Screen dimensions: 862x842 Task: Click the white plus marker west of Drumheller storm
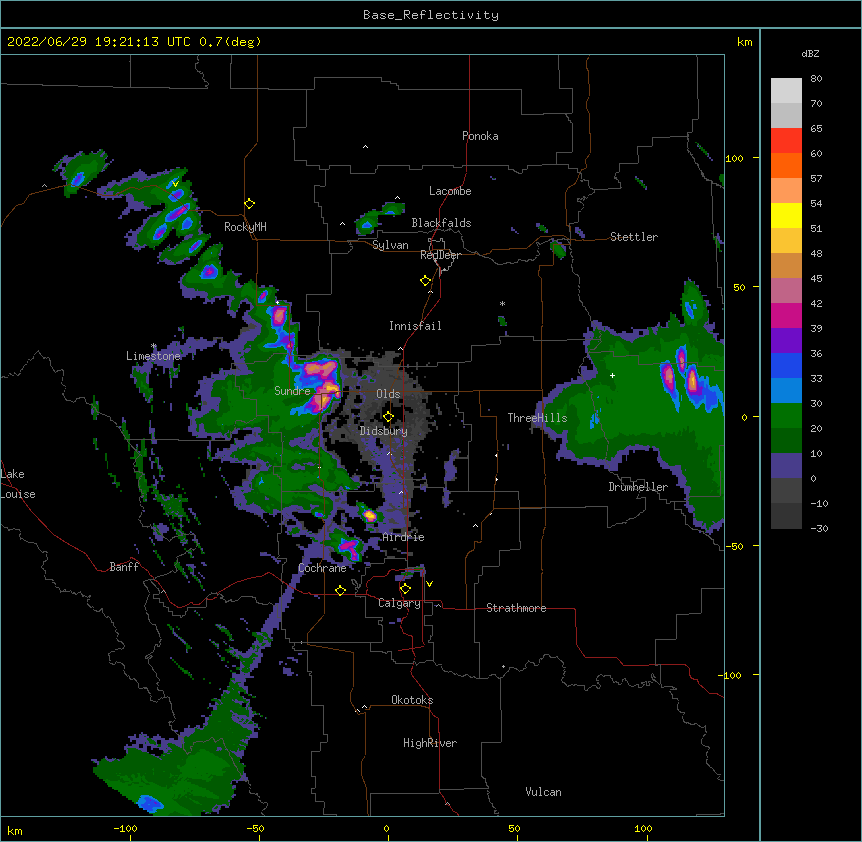point(612,375)
